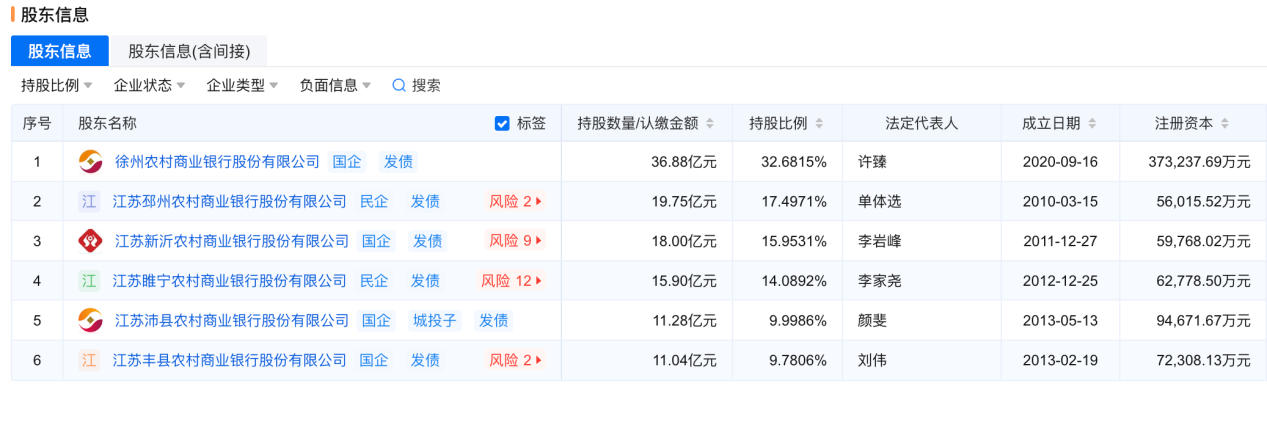Click the 江苏邳州农村商业银行 placeholder logo icon
This screenshot has height=430, width=1267.
click(89, 201)
